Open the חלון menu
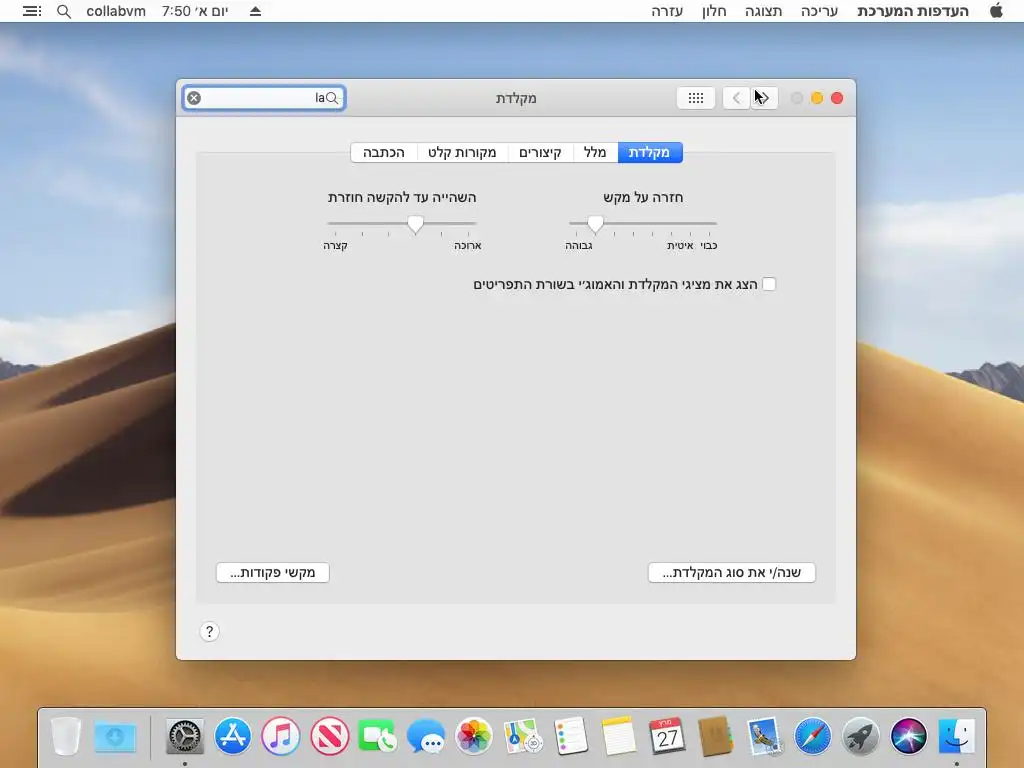 coord(714,11)
